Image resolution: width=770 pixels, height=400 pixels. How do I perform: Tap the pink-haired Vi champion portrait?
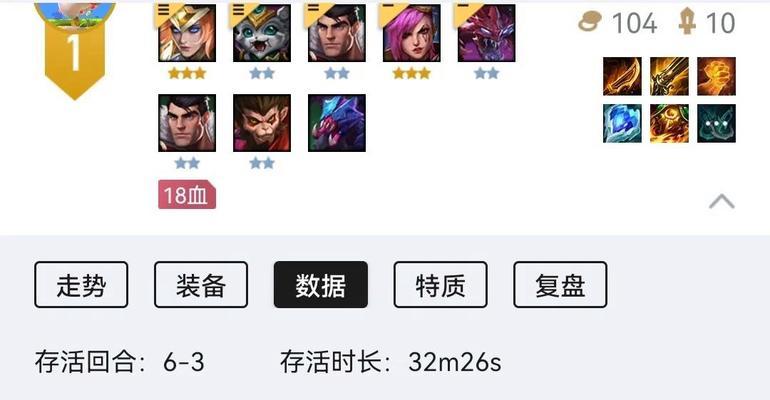tap(412, 33)
